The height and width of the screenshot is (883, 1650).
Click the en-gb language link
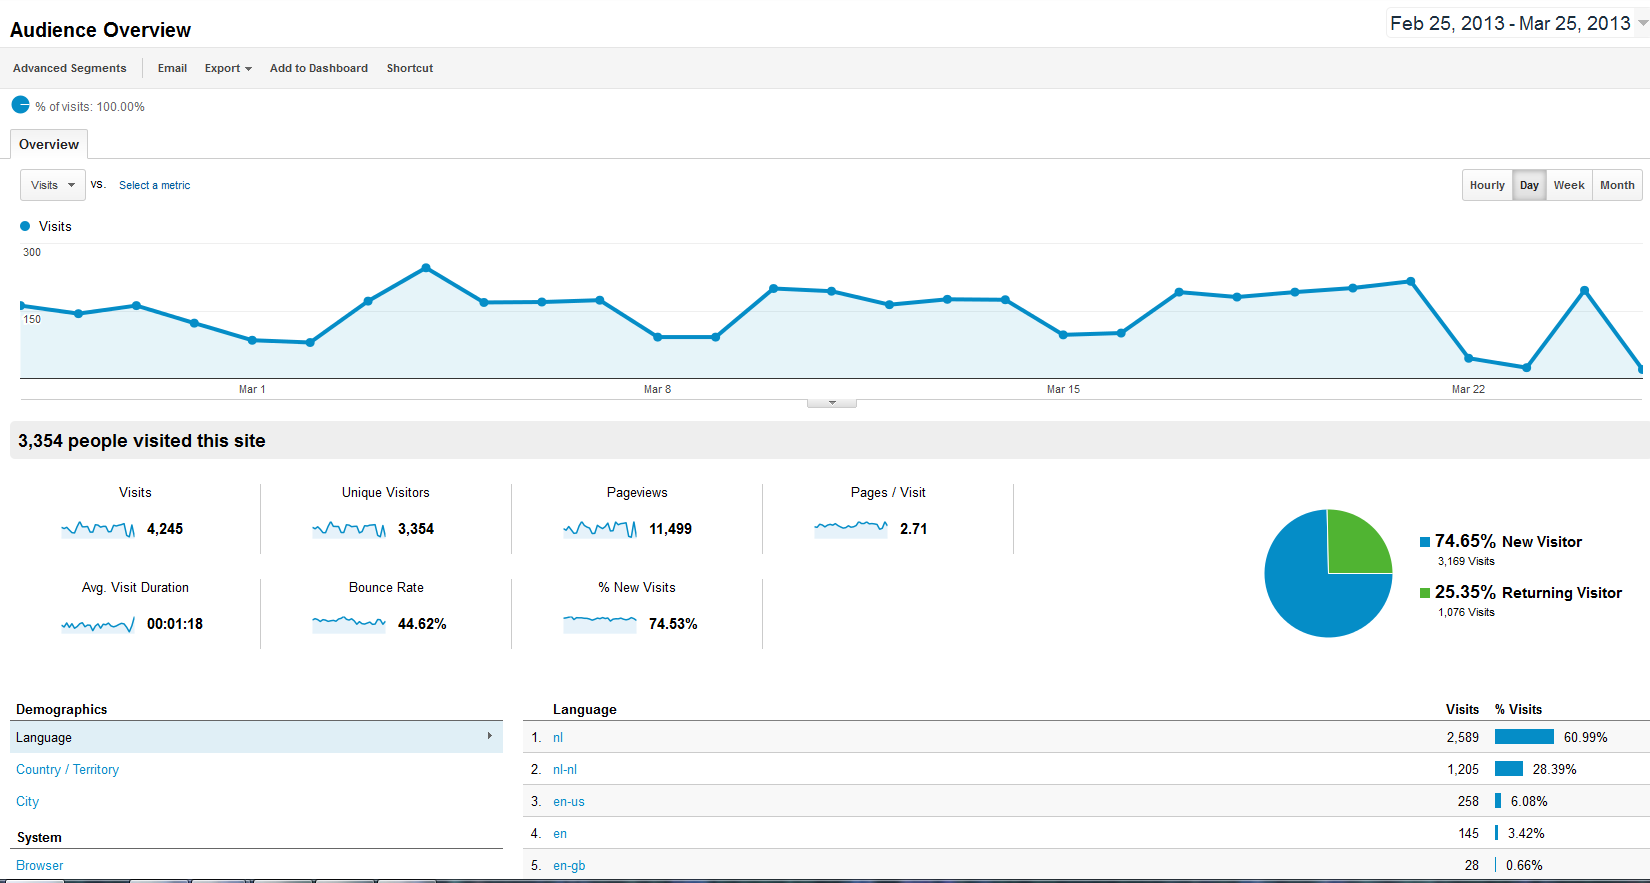569,865
